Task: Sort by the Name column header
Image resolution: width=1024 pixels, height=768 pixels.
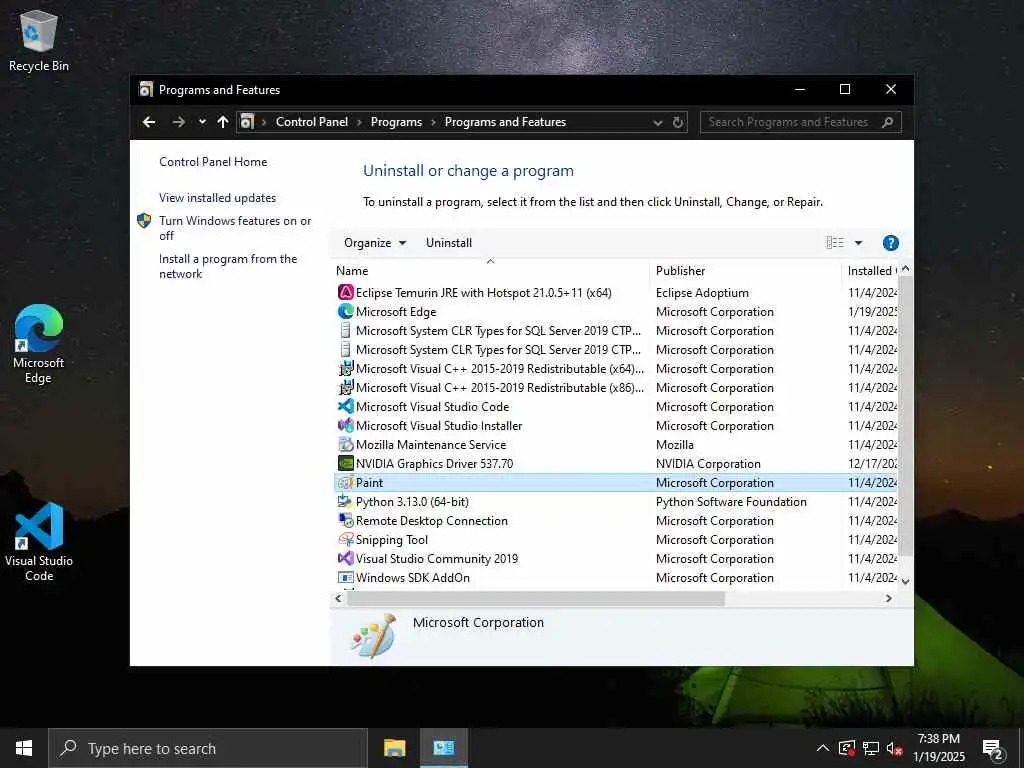Action: pyautogui.click(x=490, y=270)
